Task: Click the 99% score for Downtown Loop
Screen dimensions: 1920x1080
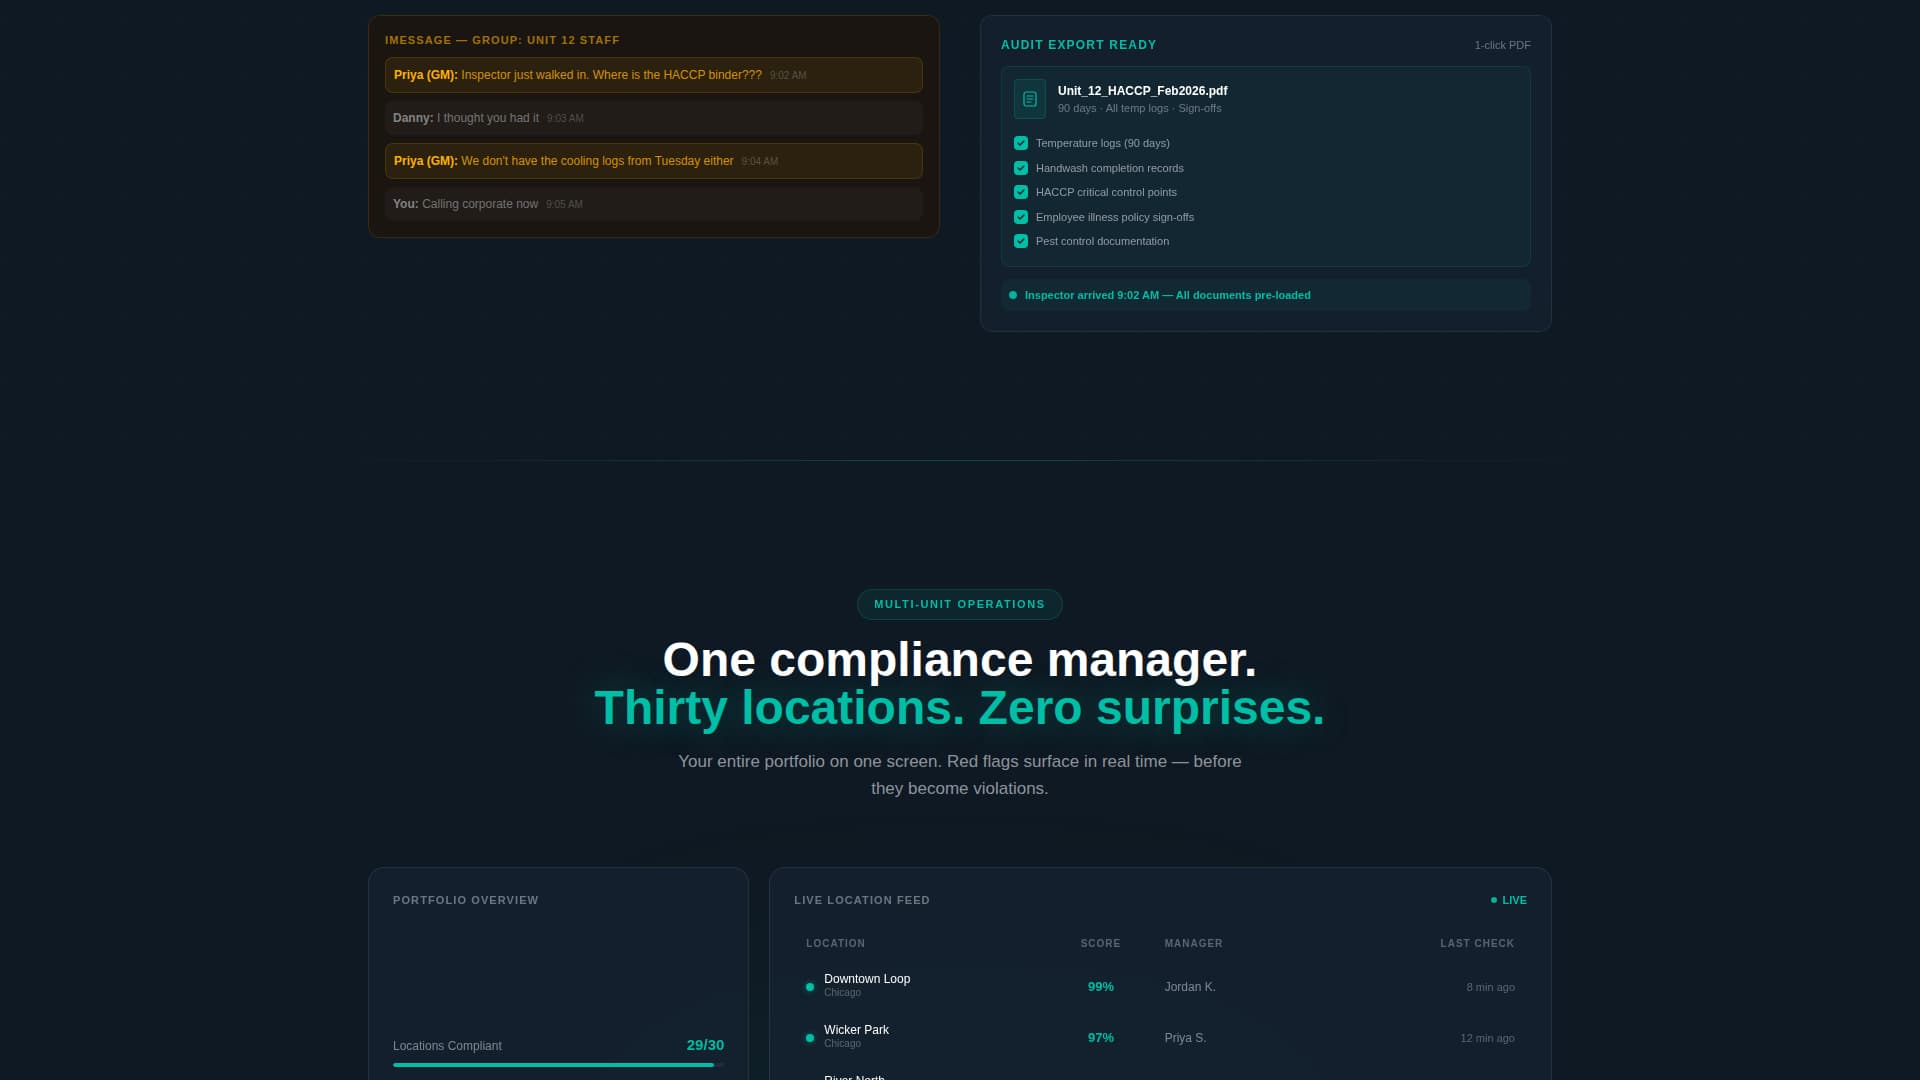Action: click(1100, 987)
